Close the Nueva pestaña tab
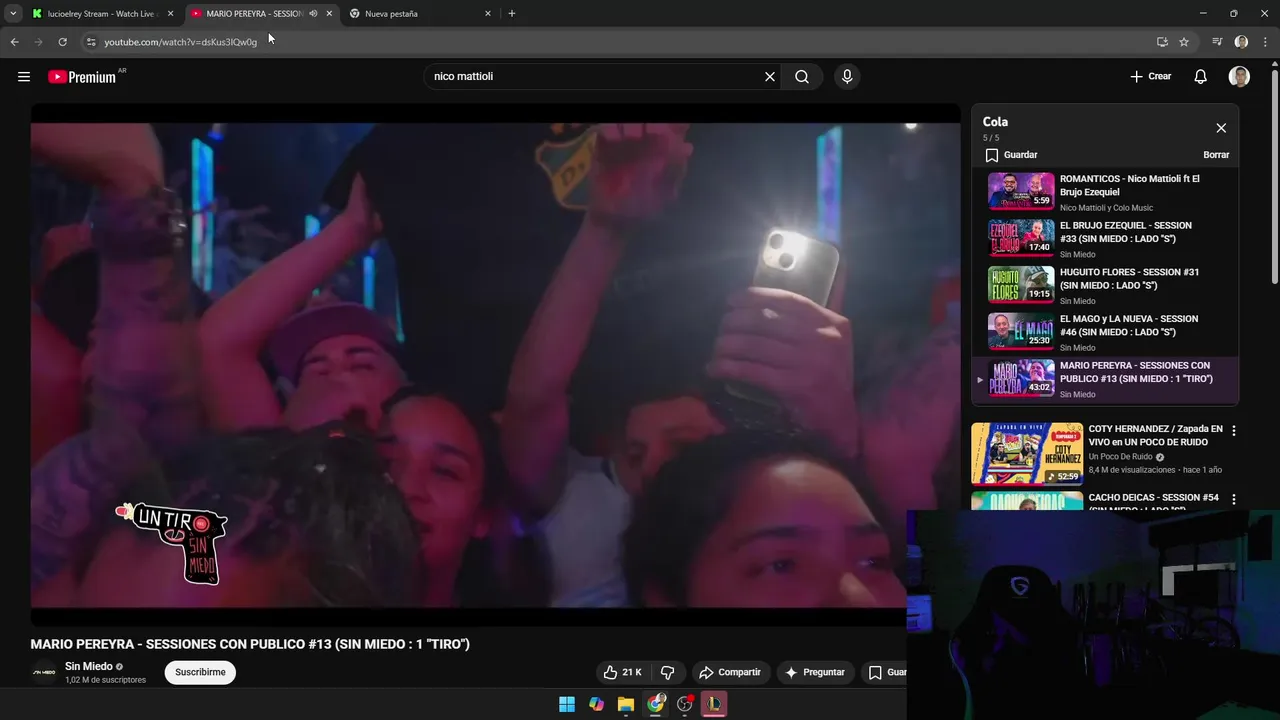 click(488, 13)
